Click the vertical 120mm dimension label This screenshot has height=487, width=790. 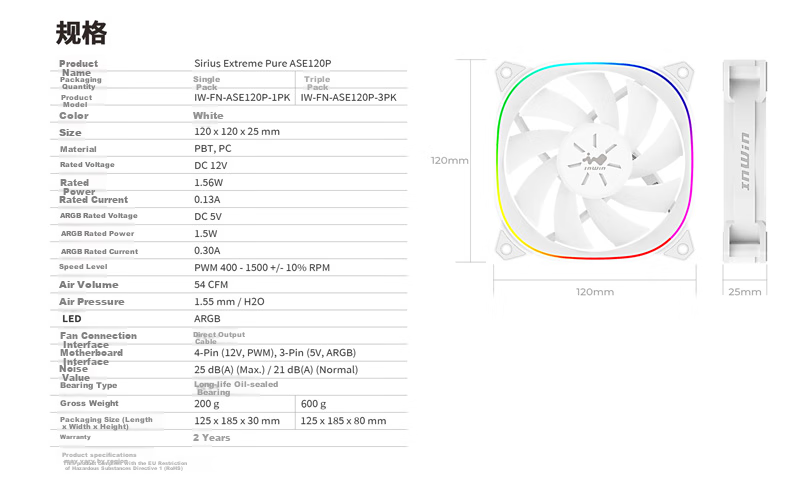(449, 161)
